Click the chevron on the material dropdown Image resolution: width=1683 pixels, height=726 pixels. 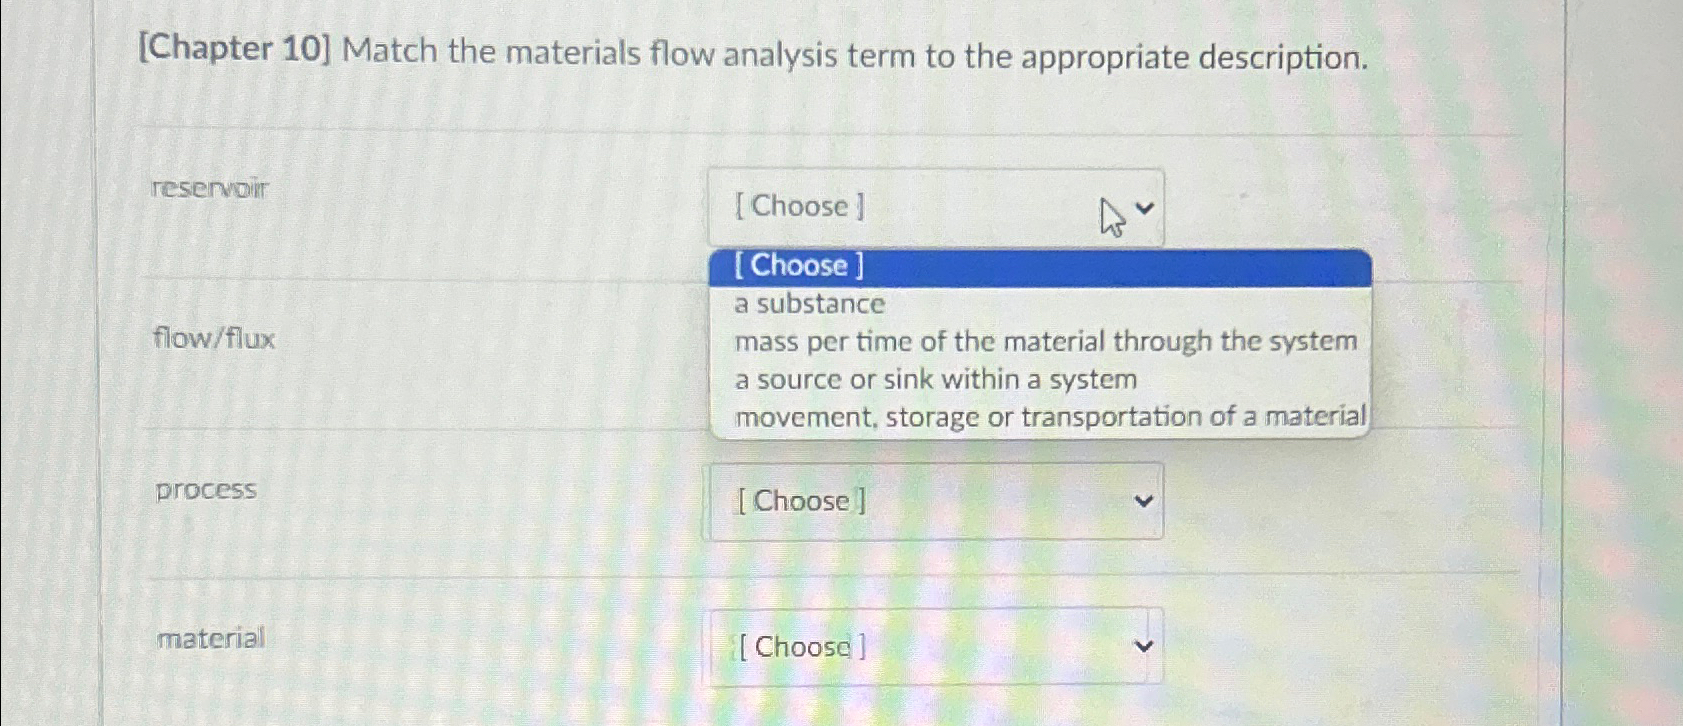click(x=1146, y=646)
